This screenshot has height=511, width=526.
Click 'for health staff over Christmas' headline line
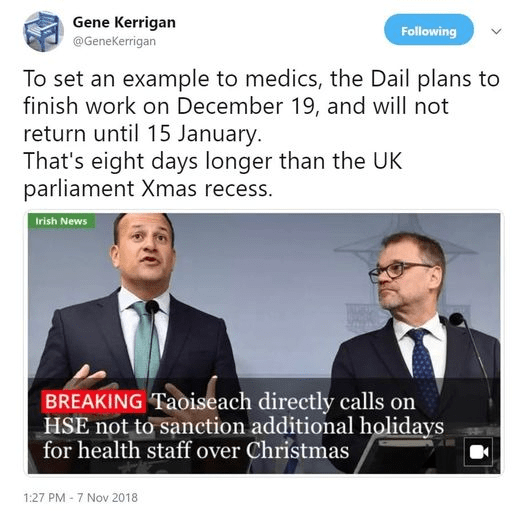coord(196,450)
